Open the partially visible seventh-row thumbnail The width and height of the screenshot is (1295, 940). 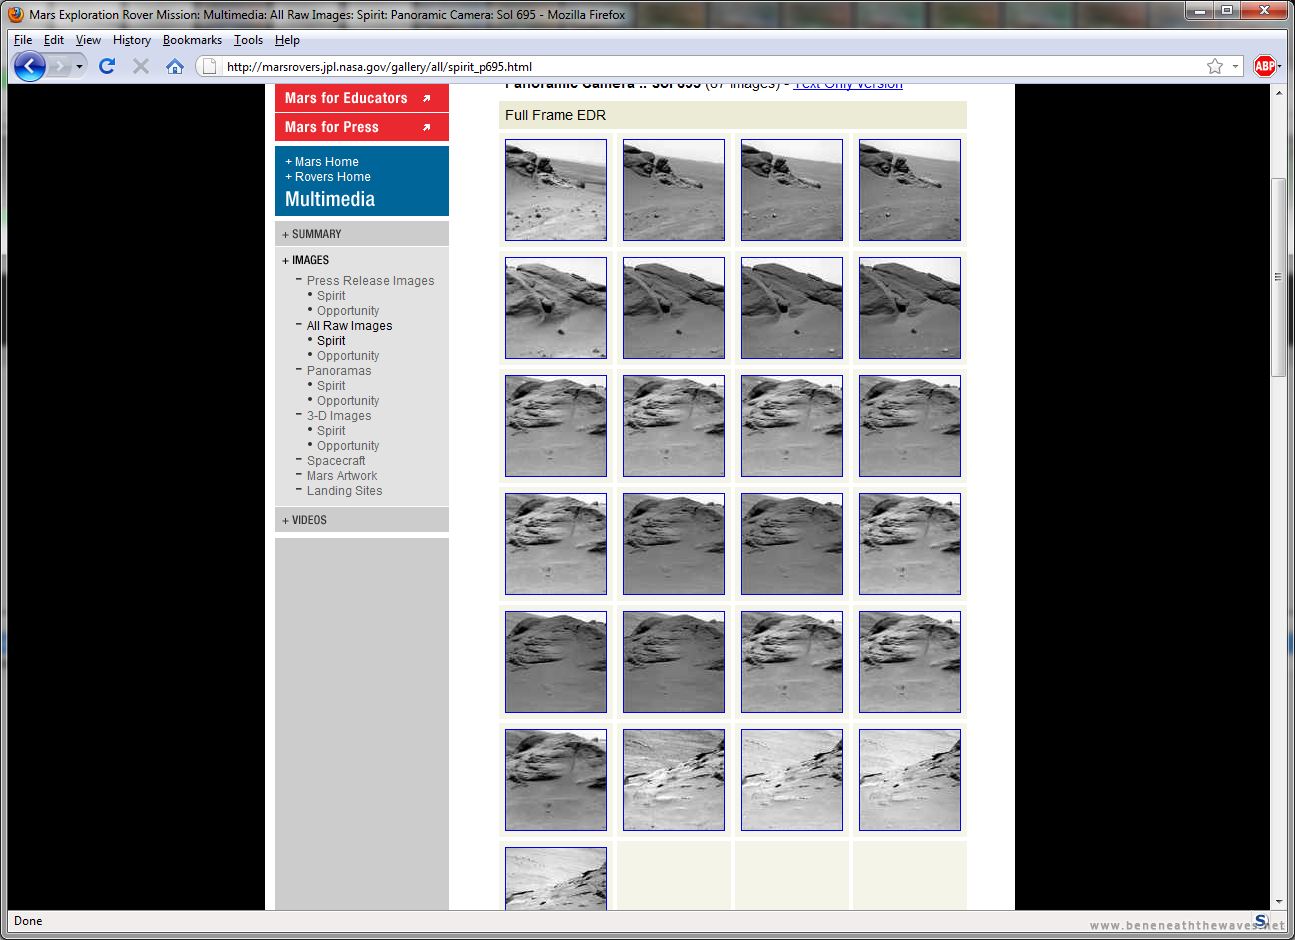[x=556, y=879]
